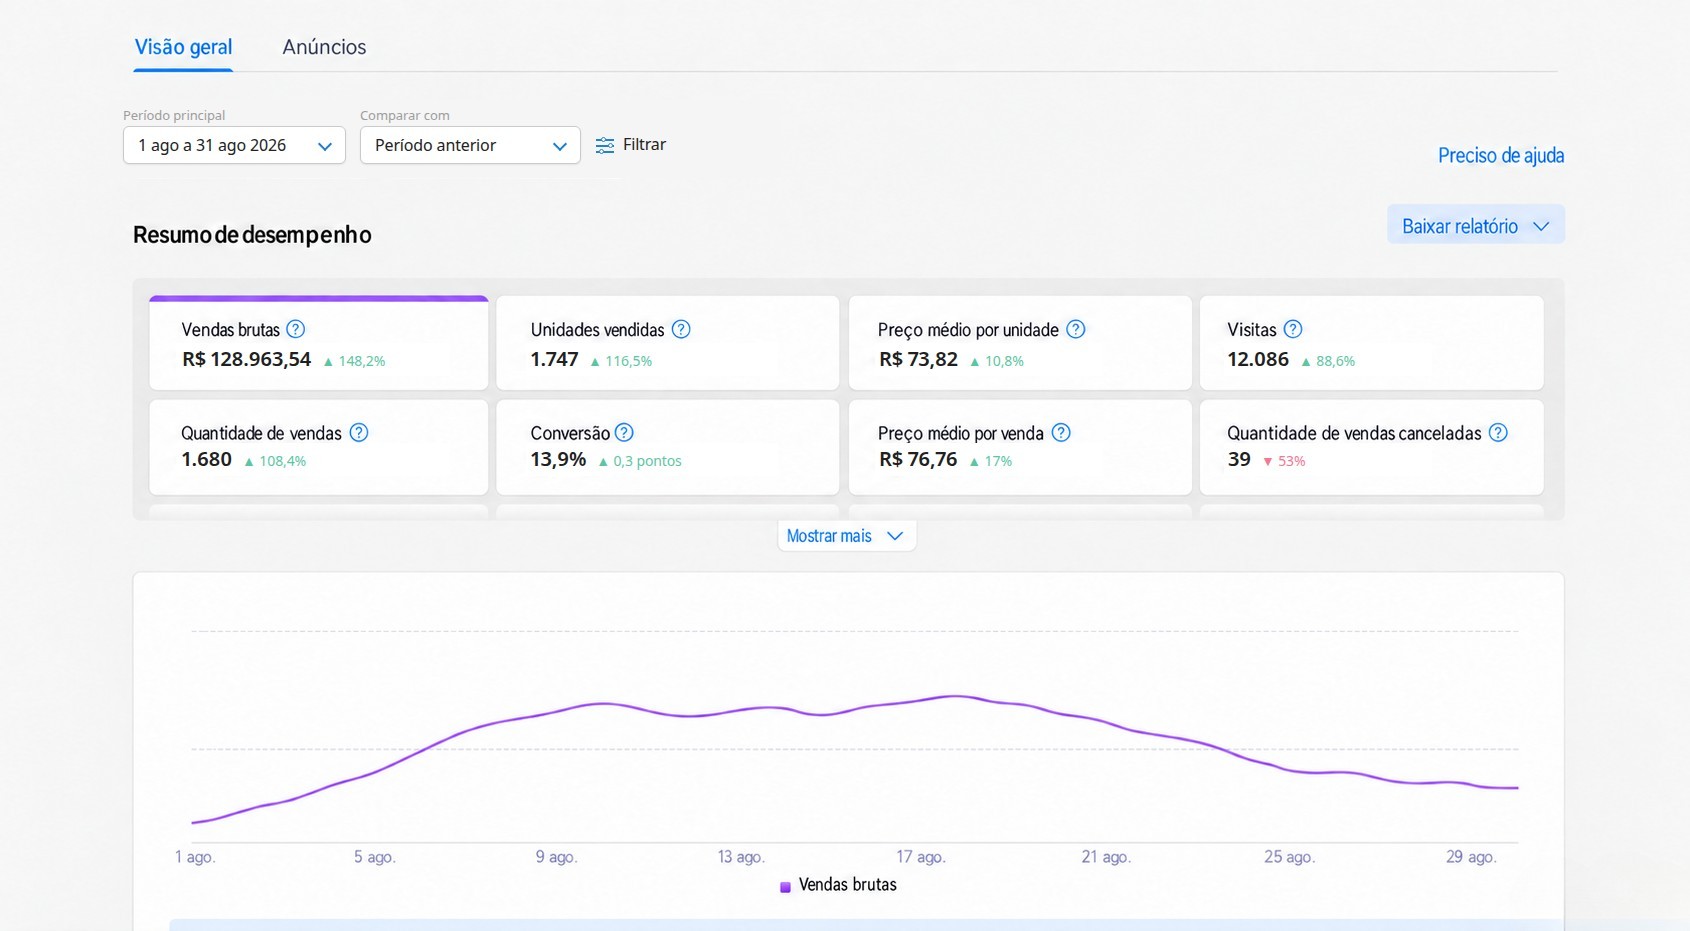Select the Vendas brutas metric card
Viewport: 1690px width, 931px height.
click(x=319, y=343)
